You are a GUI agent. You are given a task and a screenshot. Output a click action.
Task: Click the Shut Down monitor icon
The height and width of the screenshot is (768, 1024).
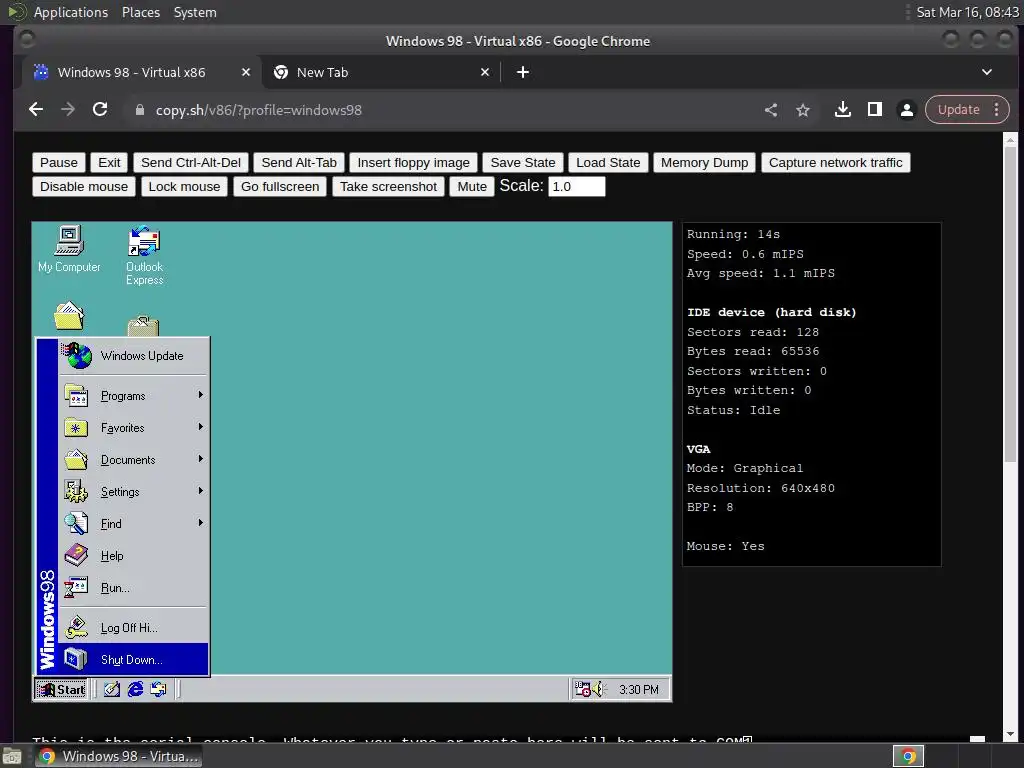[x=76, y=660]
